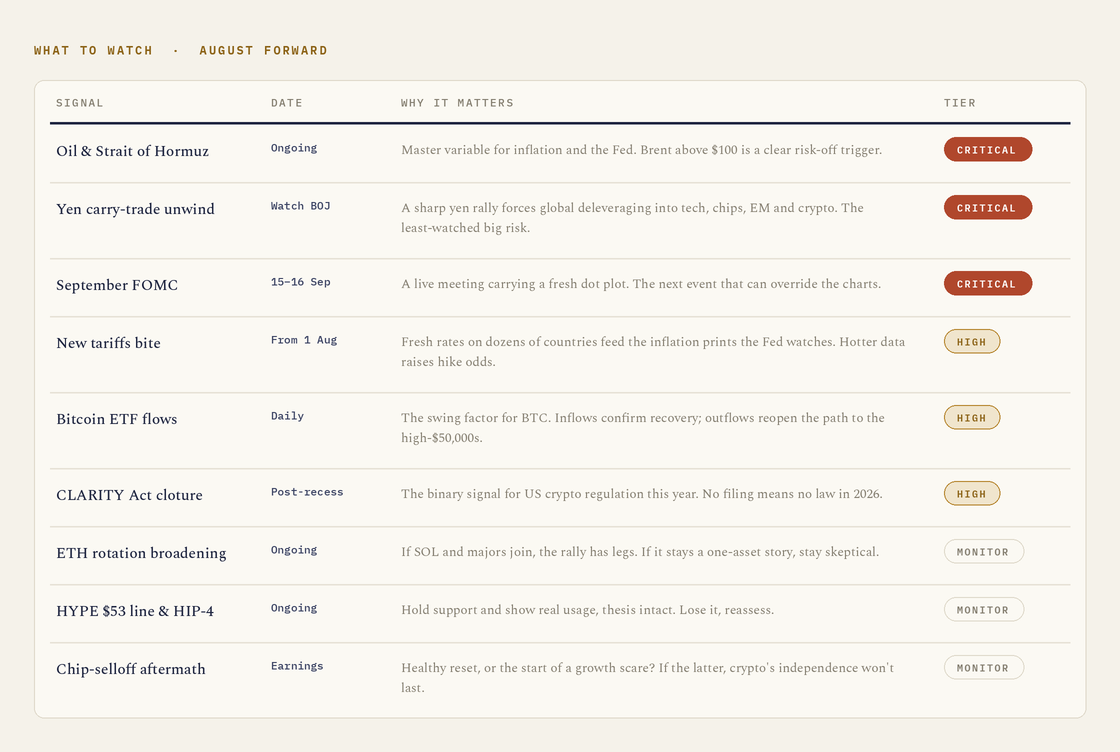Select the New tariffs bite signal

pyautogui.click(x=109, y=343)
